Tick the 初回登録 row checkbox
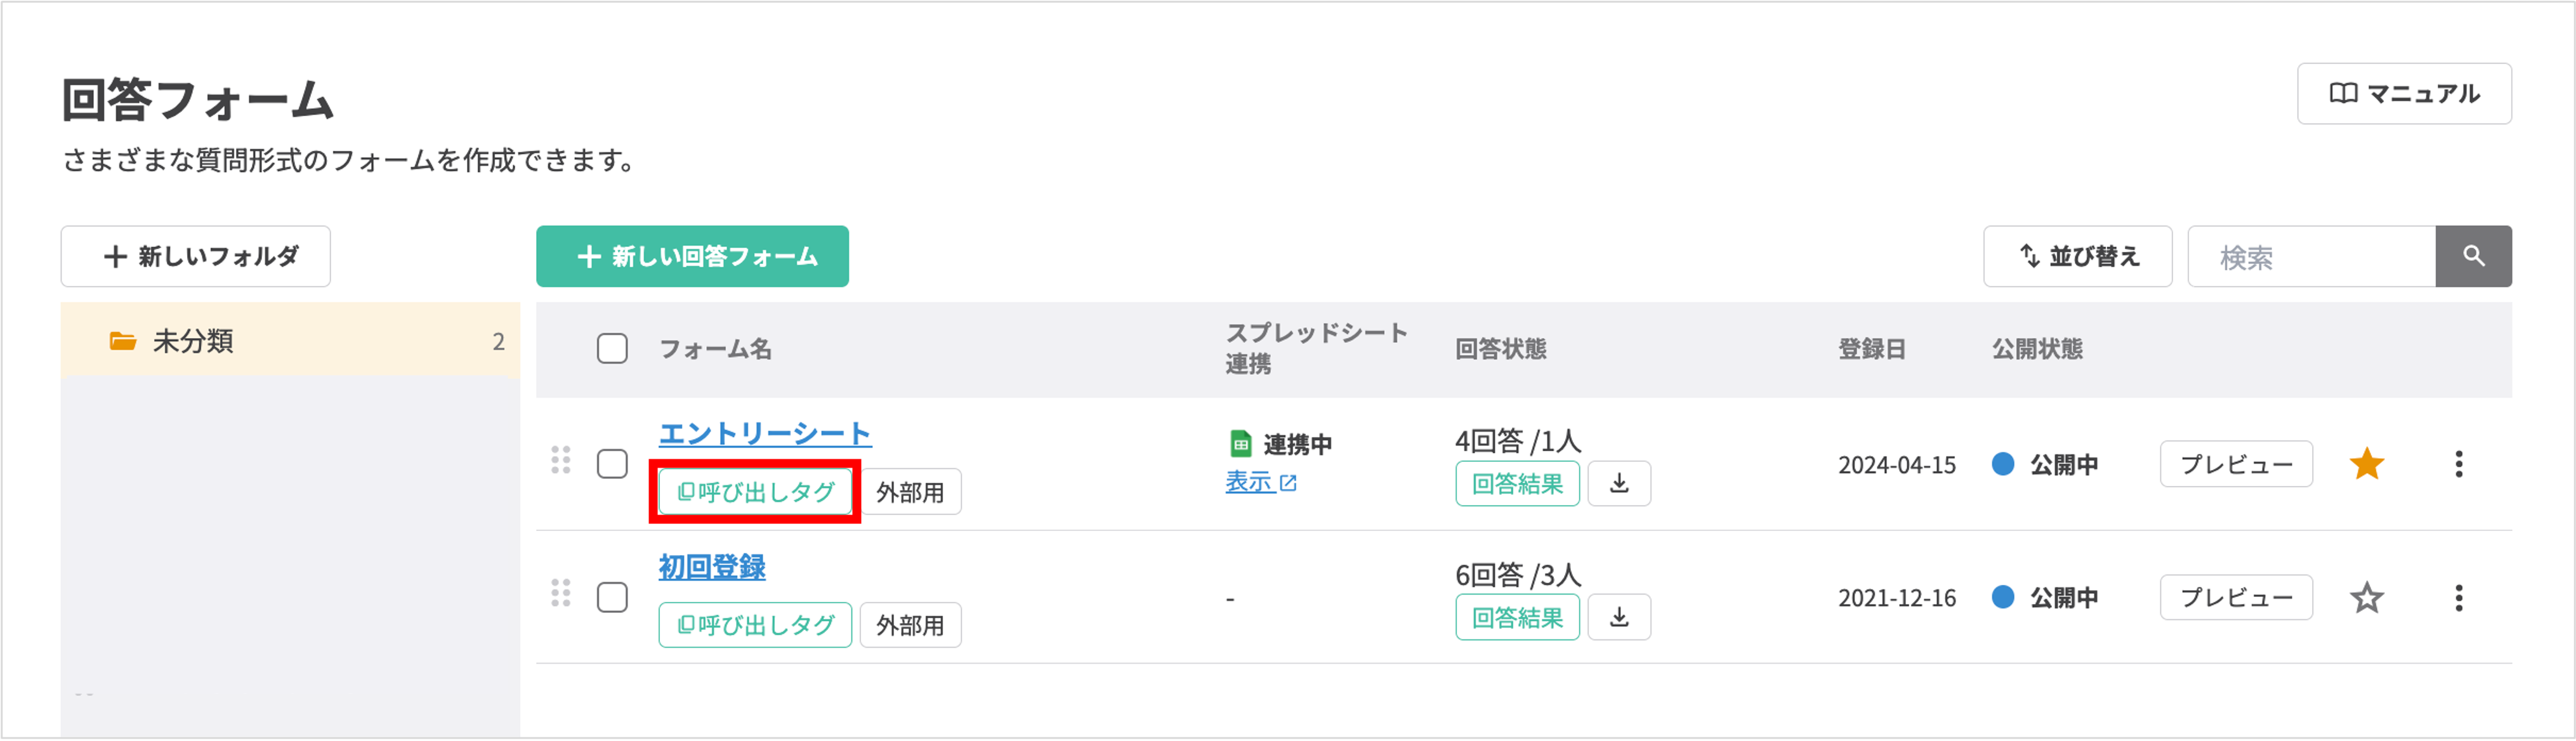Viewport: 2576px width, 741px height. point(612,598)
